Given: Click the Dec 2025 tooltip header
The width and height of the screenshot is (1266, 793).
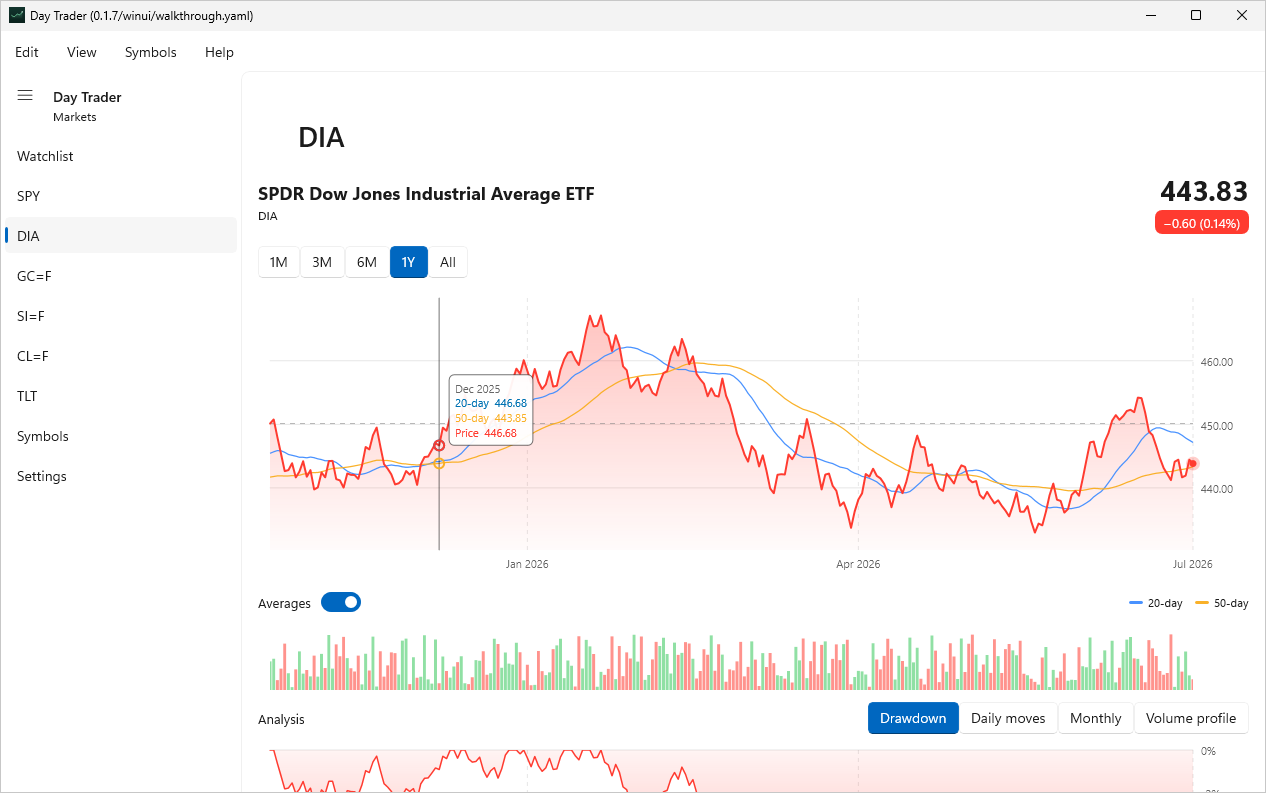Looking at the screenshot, I should click(x=477, y=389).
